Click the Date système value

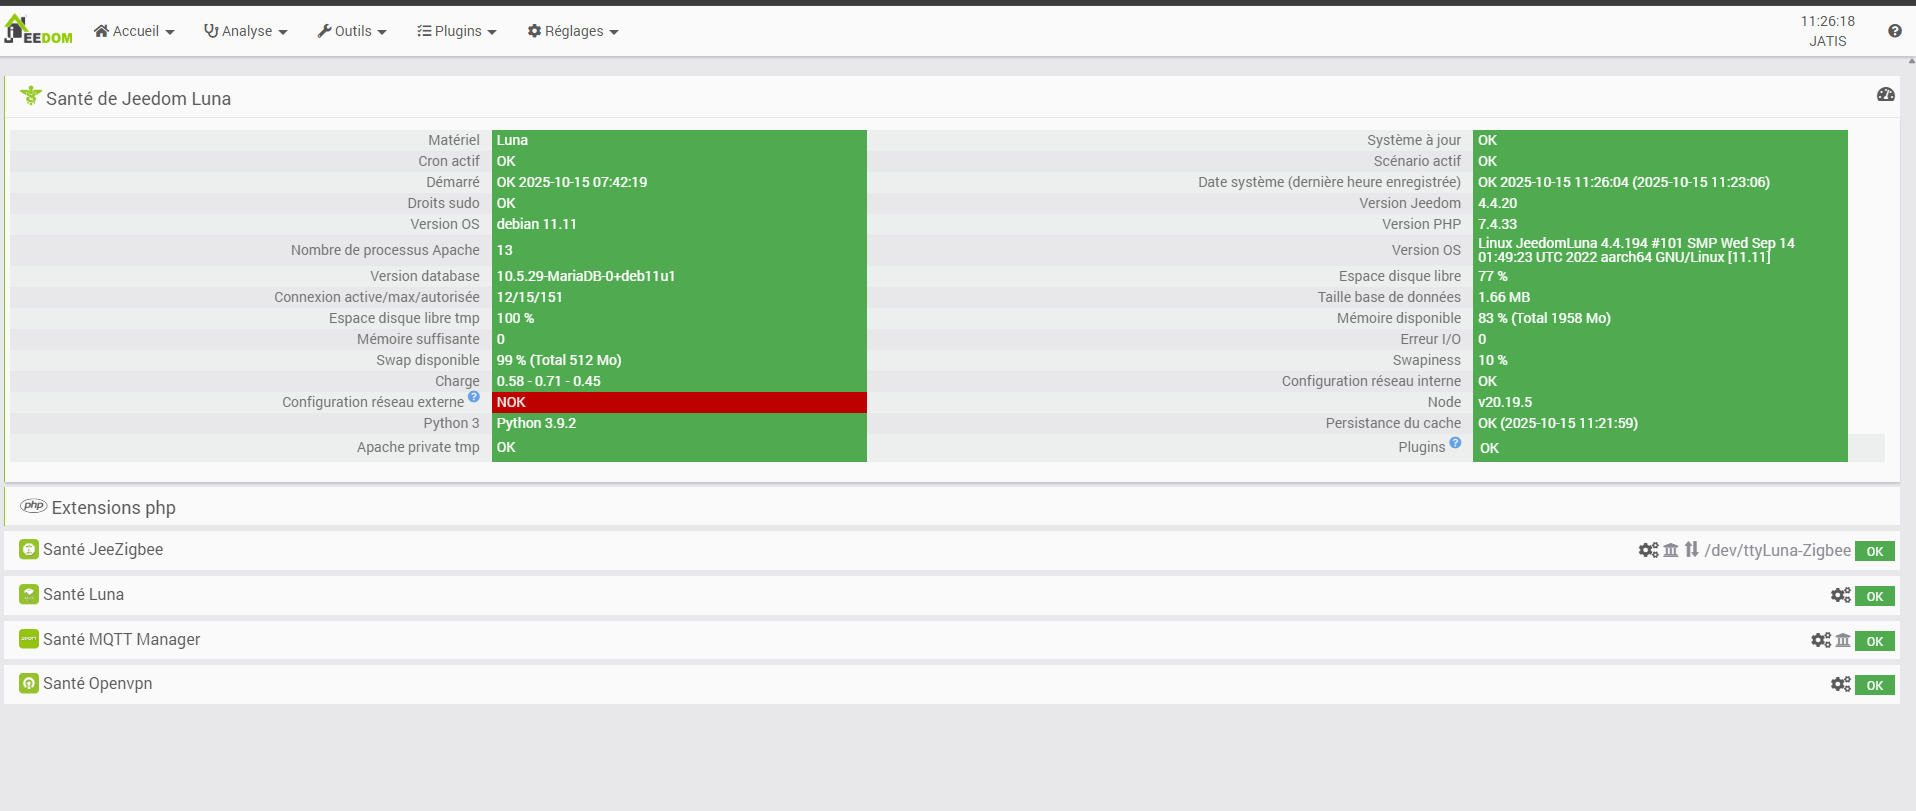(1624, 182)
